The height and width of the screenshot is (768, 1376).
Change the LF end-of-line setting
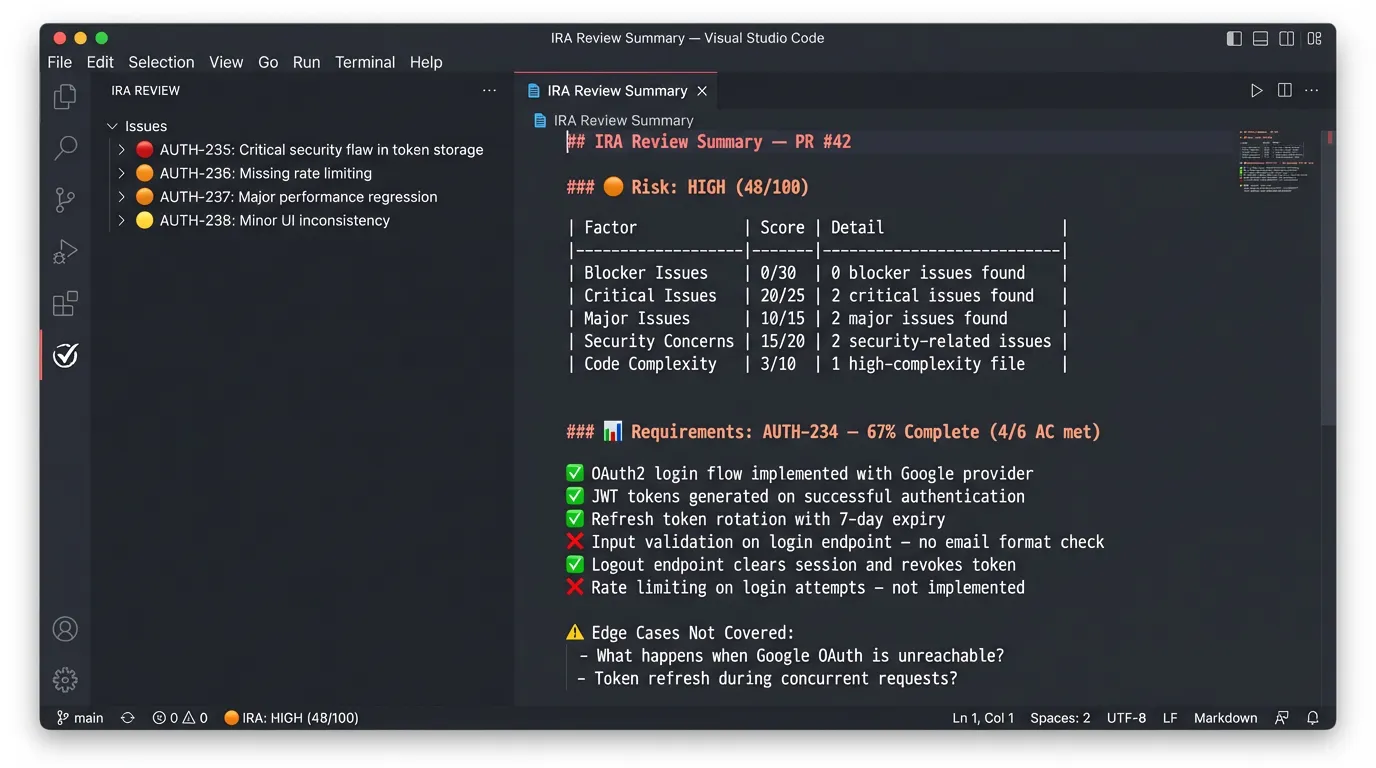tap(1170, 718)
